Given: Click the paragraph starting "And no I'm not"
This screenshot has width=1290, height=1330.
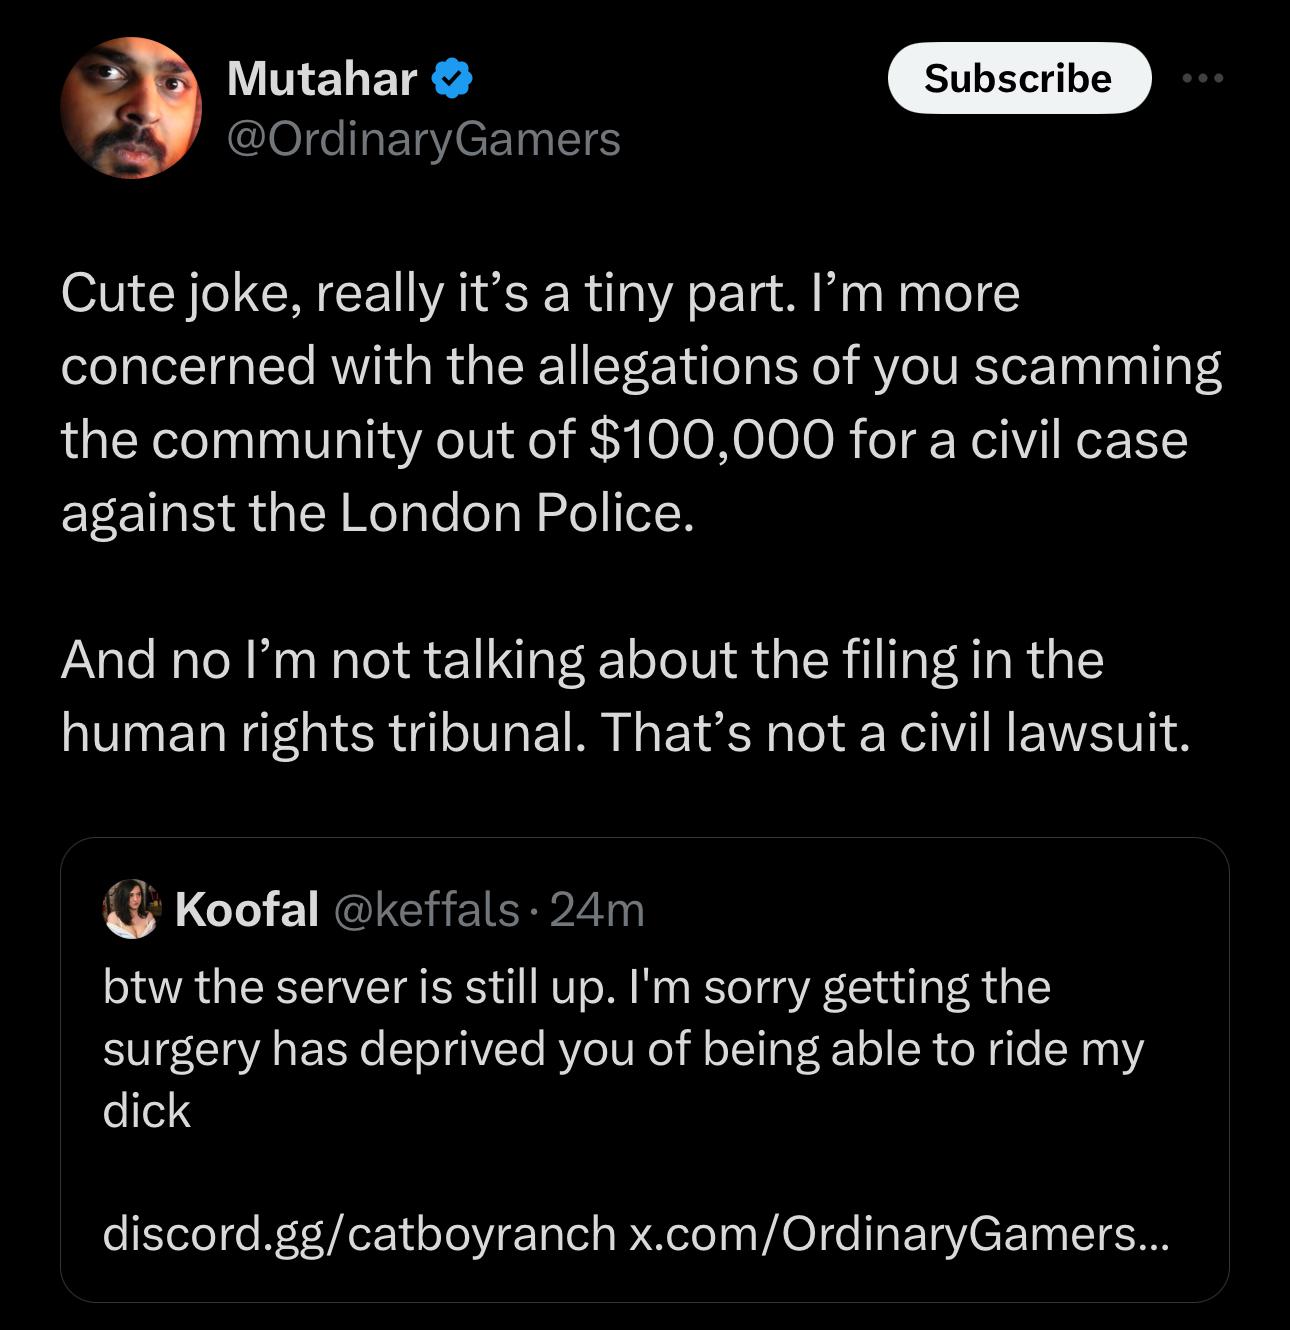Looking at the screenshot, I should point(625,696).
